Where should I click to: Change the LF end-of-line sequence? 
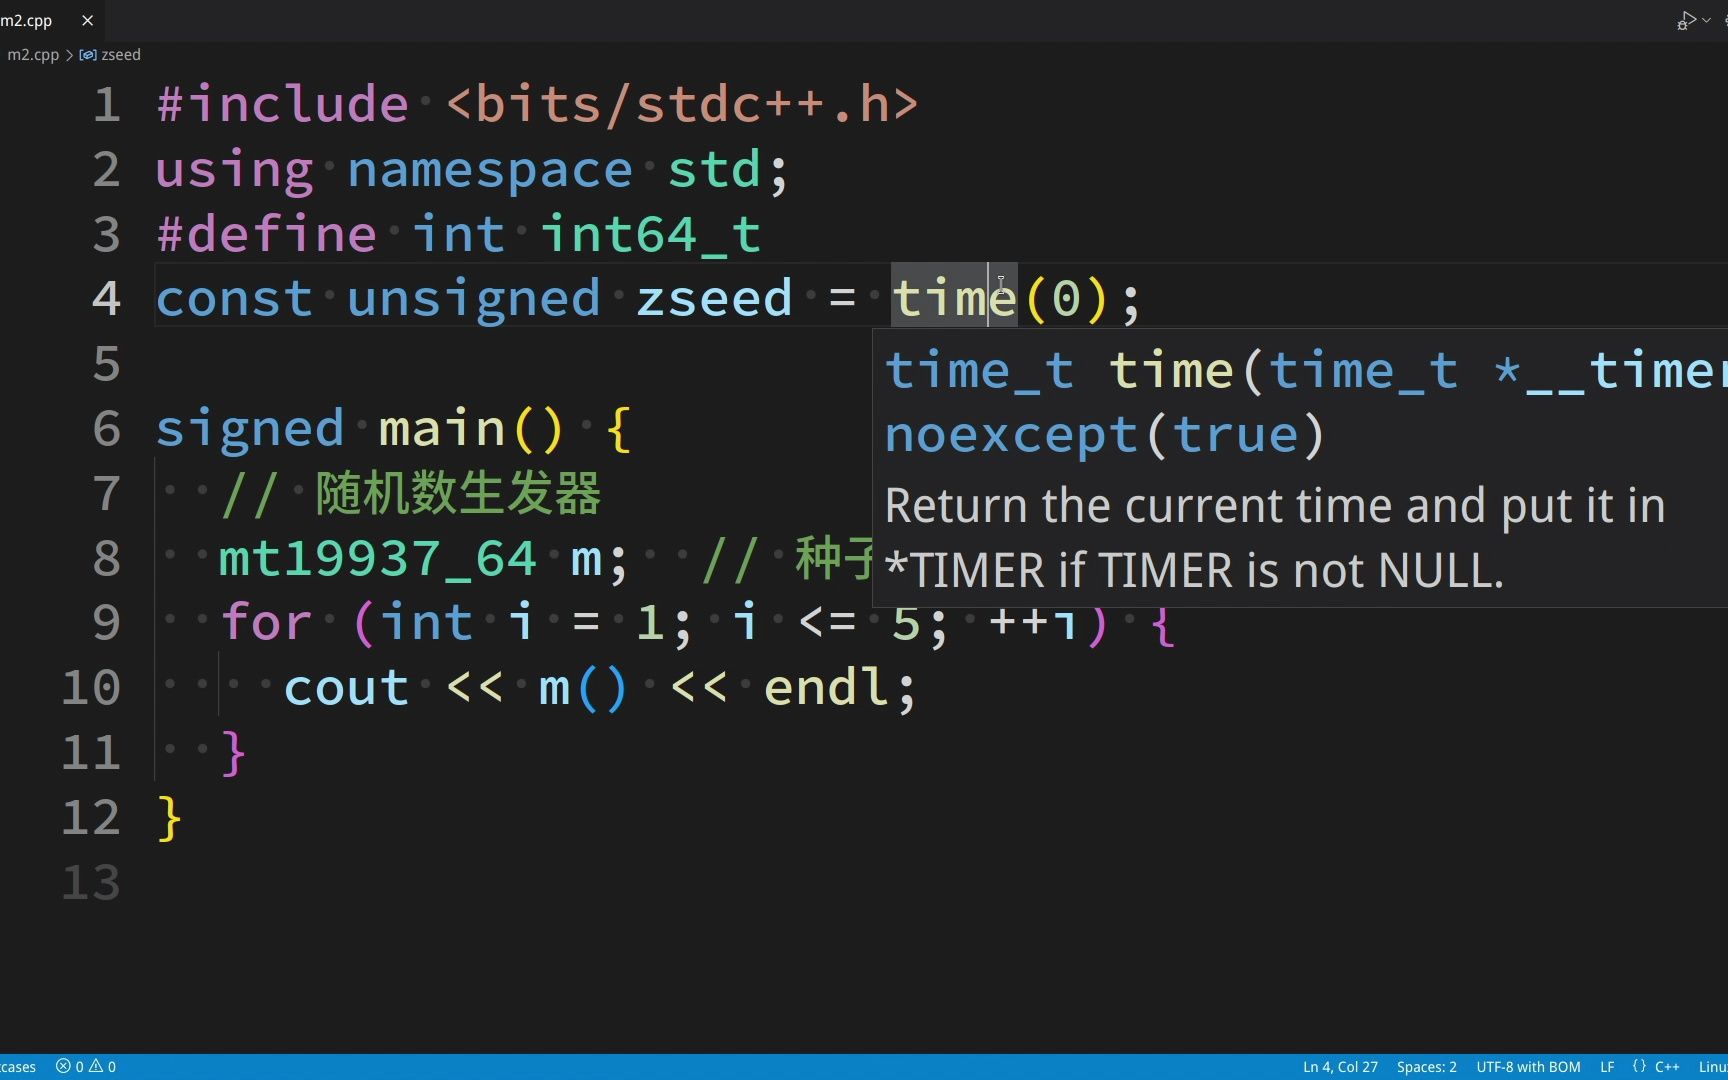(x=1607, y=1067)
